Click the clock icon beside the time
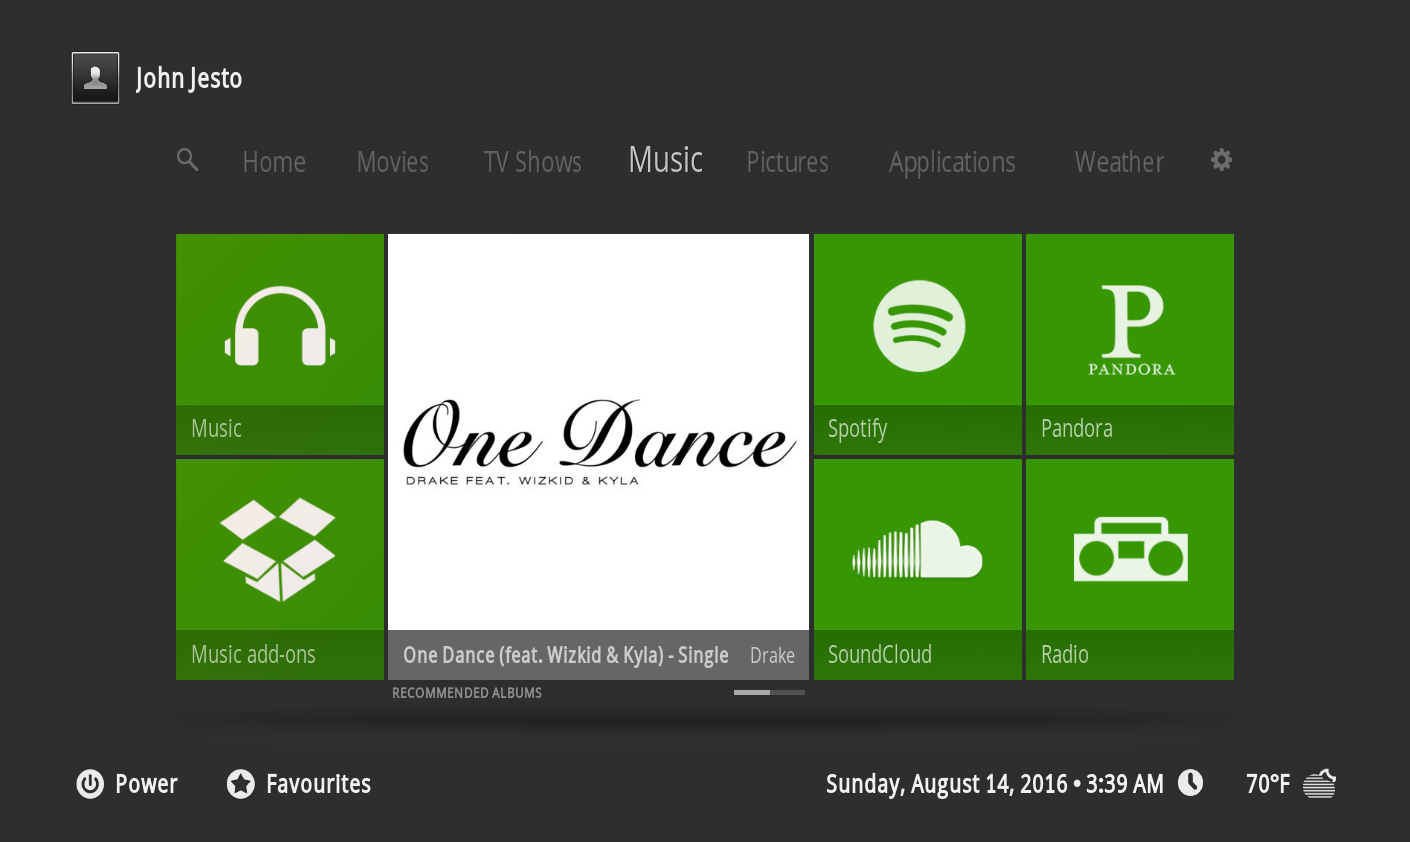 tap(1190, 783)
